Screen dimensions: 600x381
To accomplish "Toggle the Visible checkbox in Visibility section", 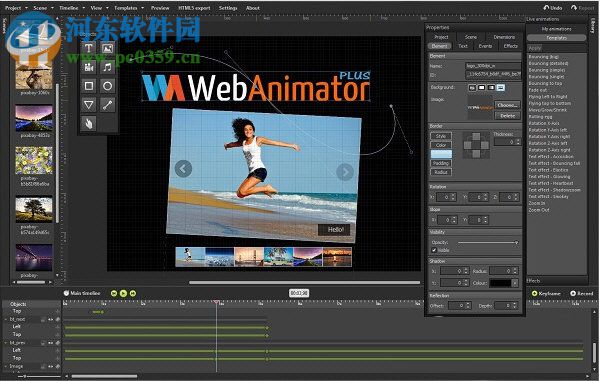I will tap(434, 250).
